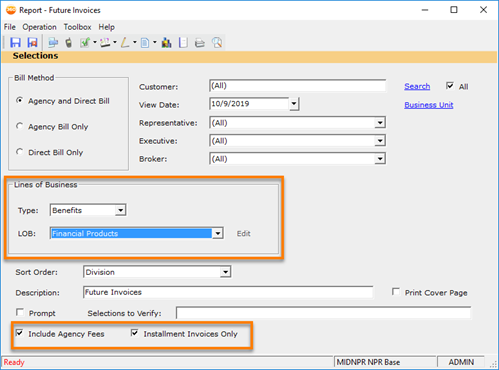This screenshot has width=499, height=370.
Task: Maximize the Report window
Action: click(454, 10)
